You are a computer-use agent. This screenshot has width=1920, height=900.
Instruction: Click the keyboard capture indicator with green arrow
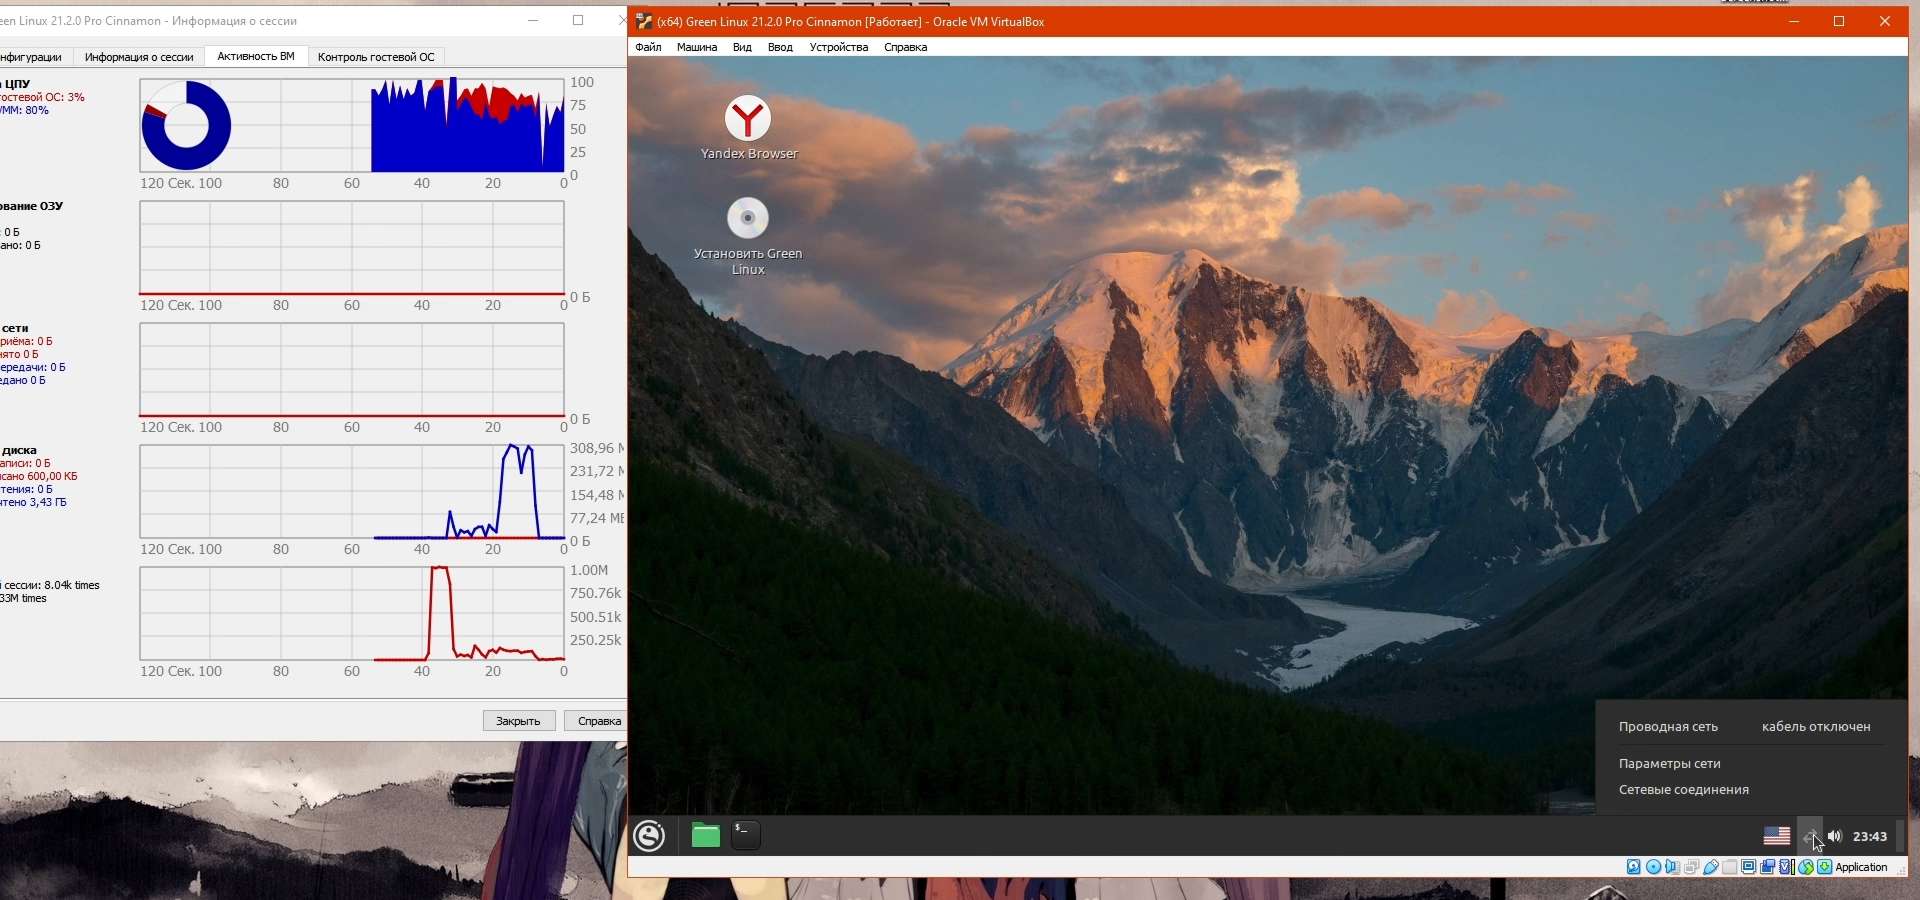(1825, 867)
